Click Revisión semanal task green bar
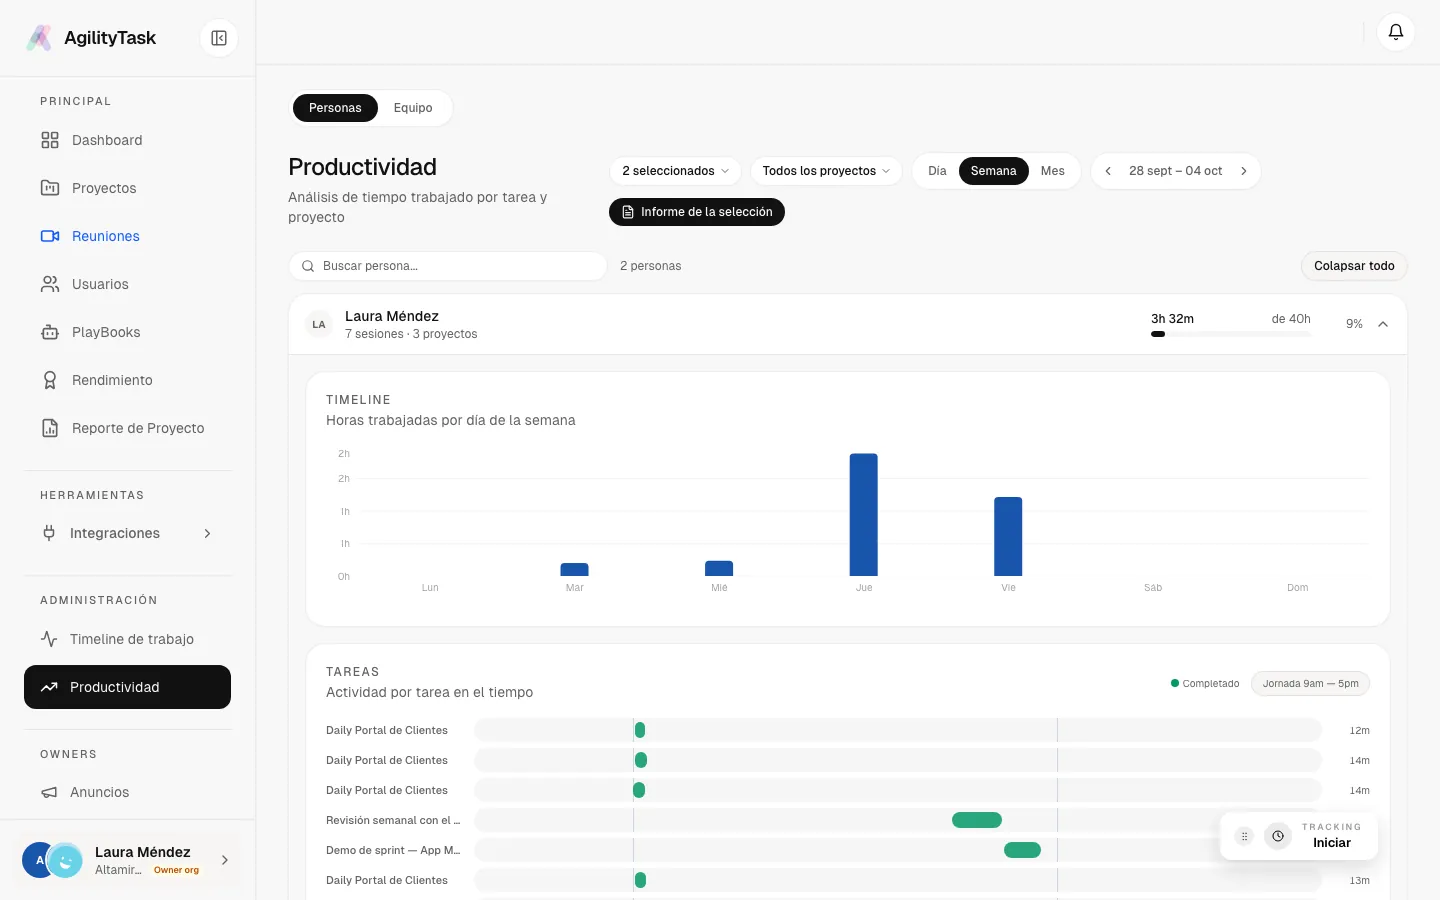Image resolution: width=1440 pixels, height=900 pixels. [977, 820]
